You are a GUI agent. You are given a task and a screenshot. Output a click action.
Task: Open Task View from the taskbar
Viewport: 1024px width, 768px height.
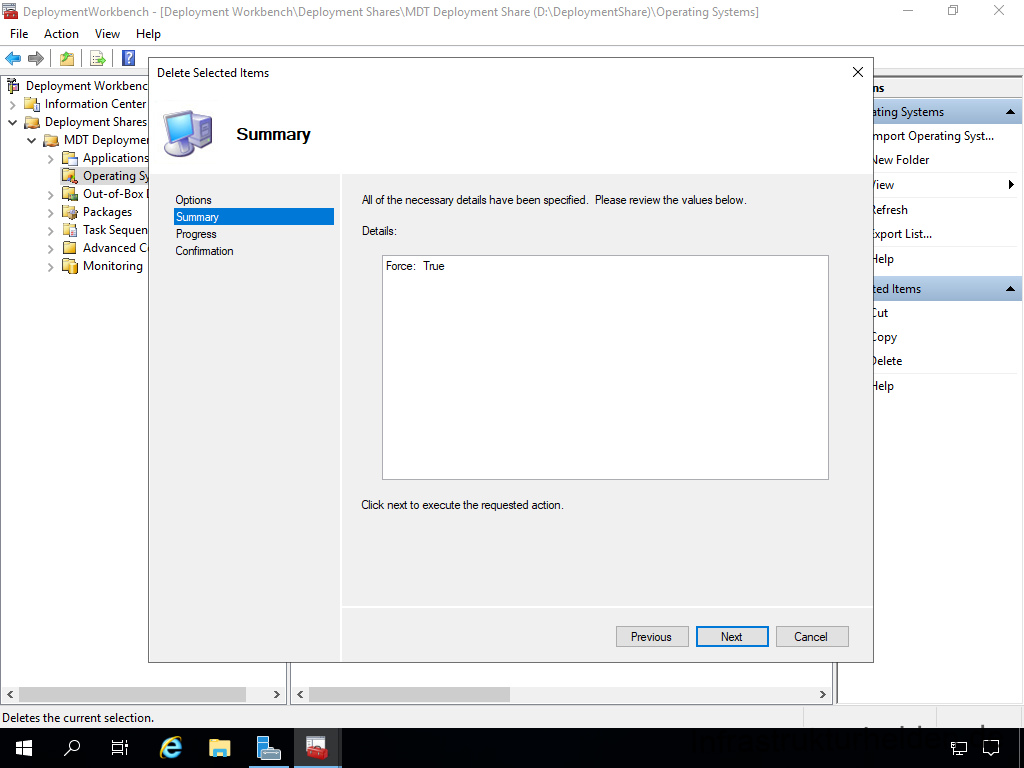(x=120, y=748)
